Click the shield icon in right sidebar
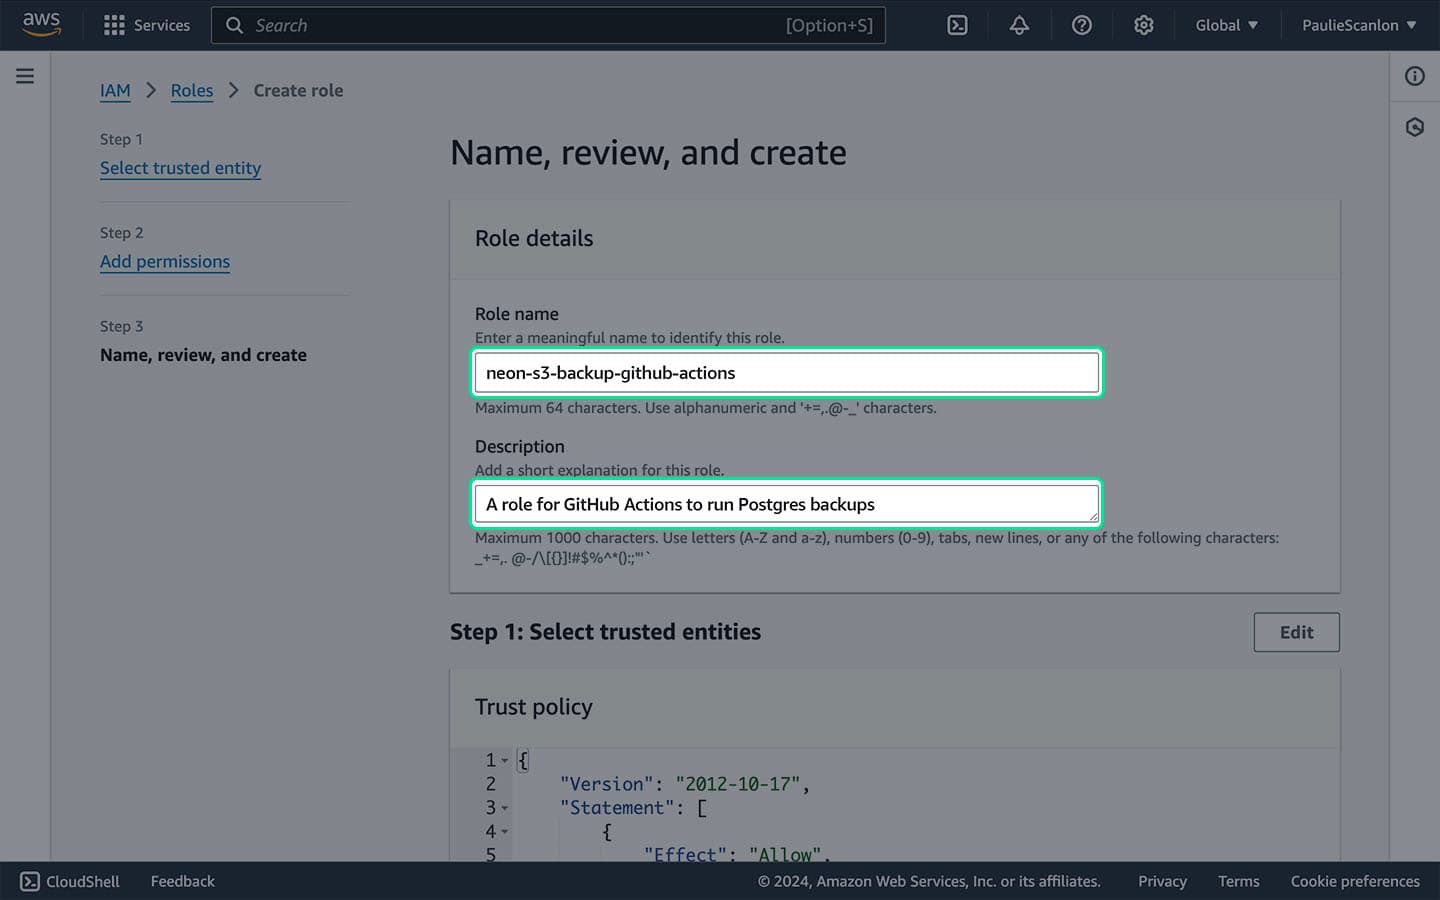The width and height of the screenshot is (1440, 900). point(1414,127)
